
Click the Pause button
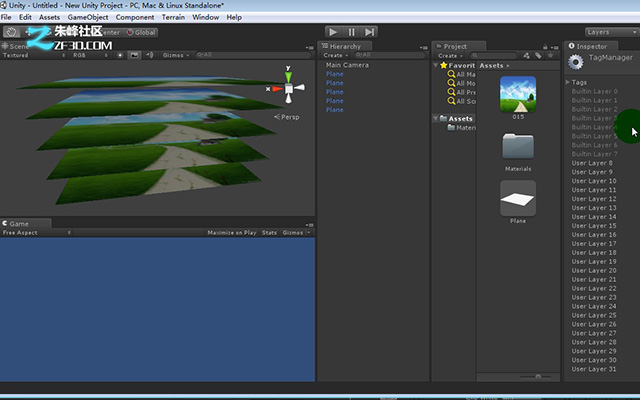point(351,32)
